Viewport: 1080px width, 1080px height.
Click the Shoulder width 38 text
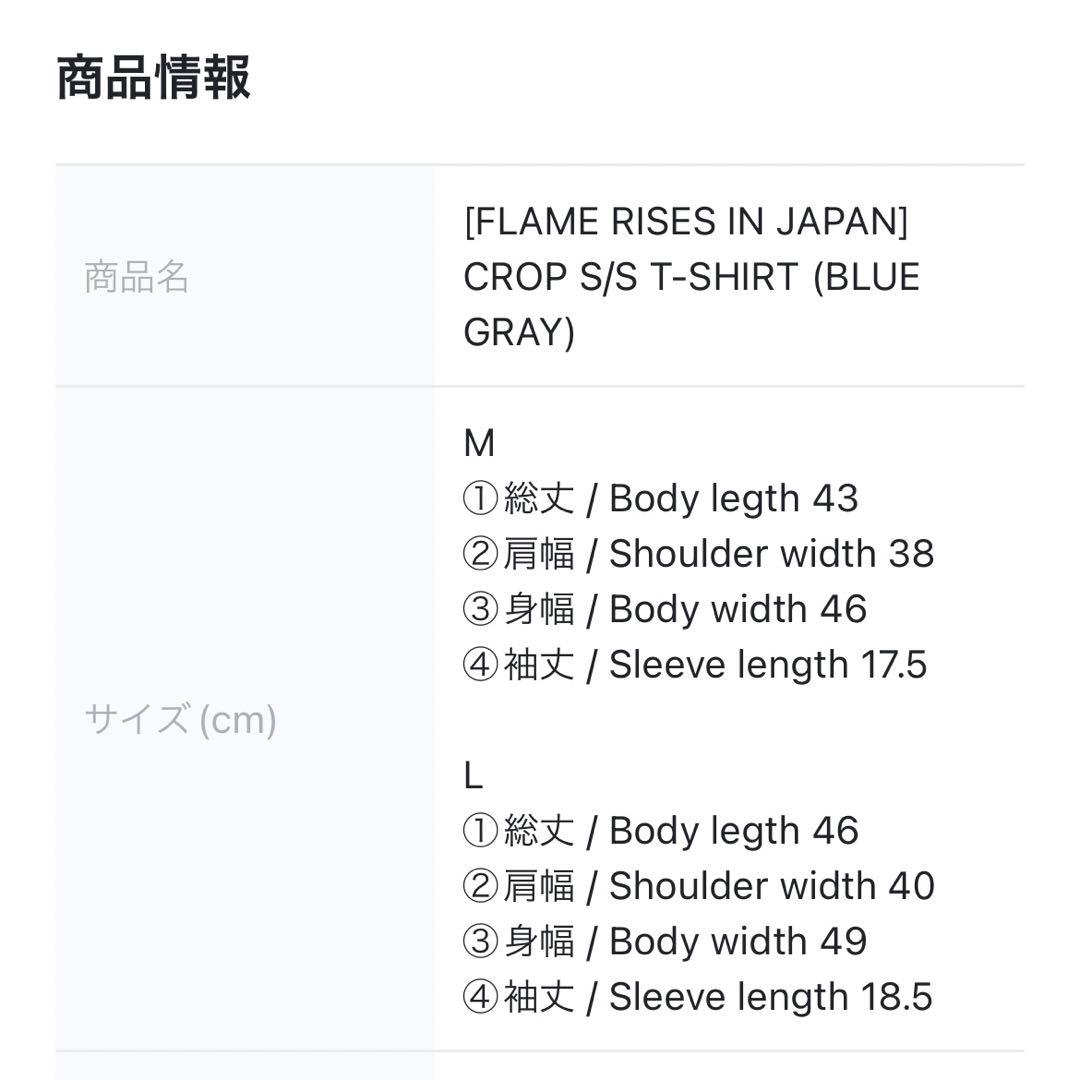(x=771, y=554)
